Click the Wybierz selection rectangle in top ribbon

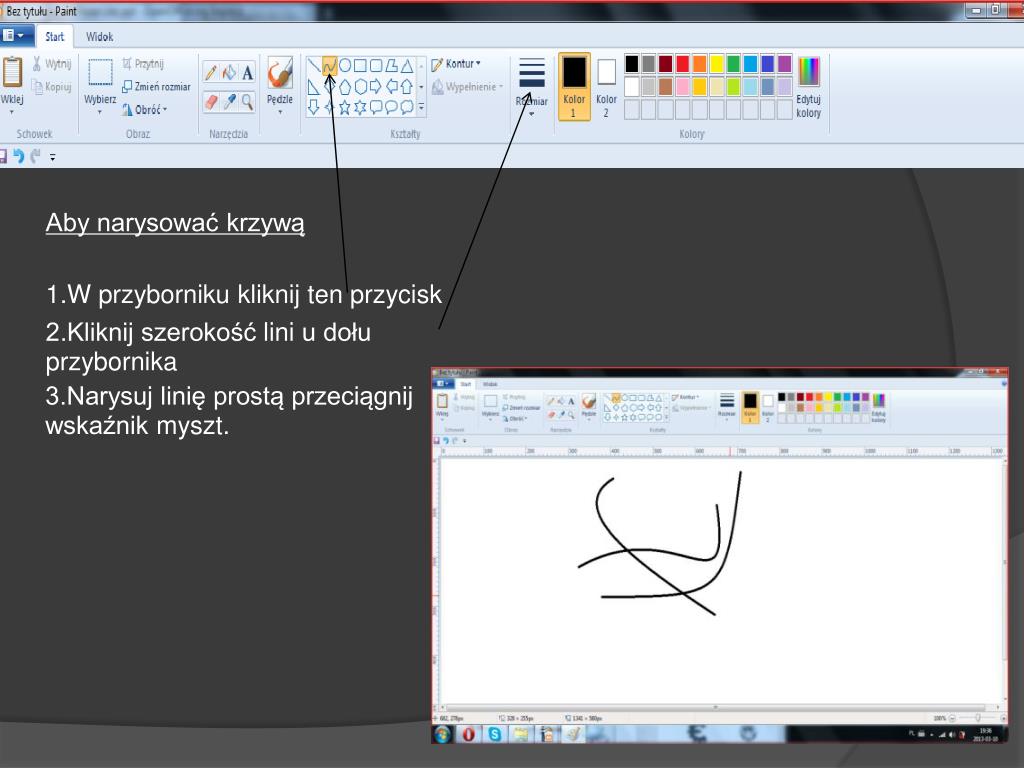(100, 72)
